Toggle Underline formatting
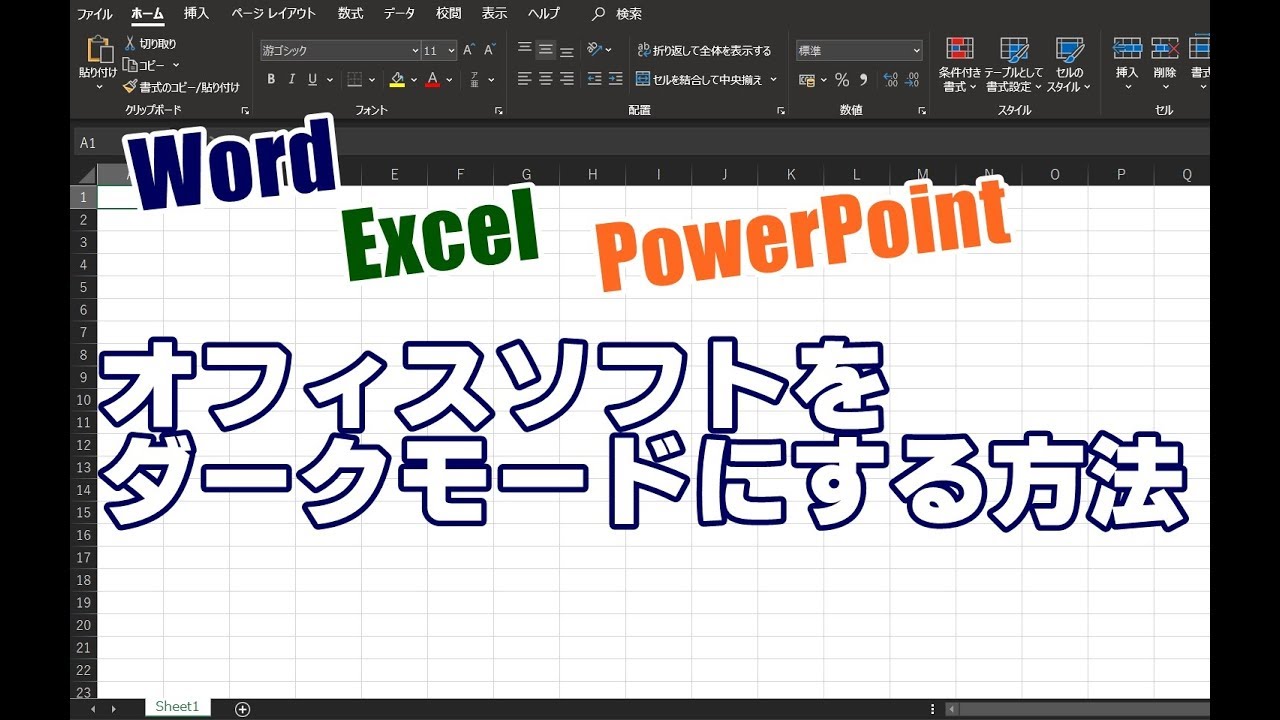 tap(313, 80)
